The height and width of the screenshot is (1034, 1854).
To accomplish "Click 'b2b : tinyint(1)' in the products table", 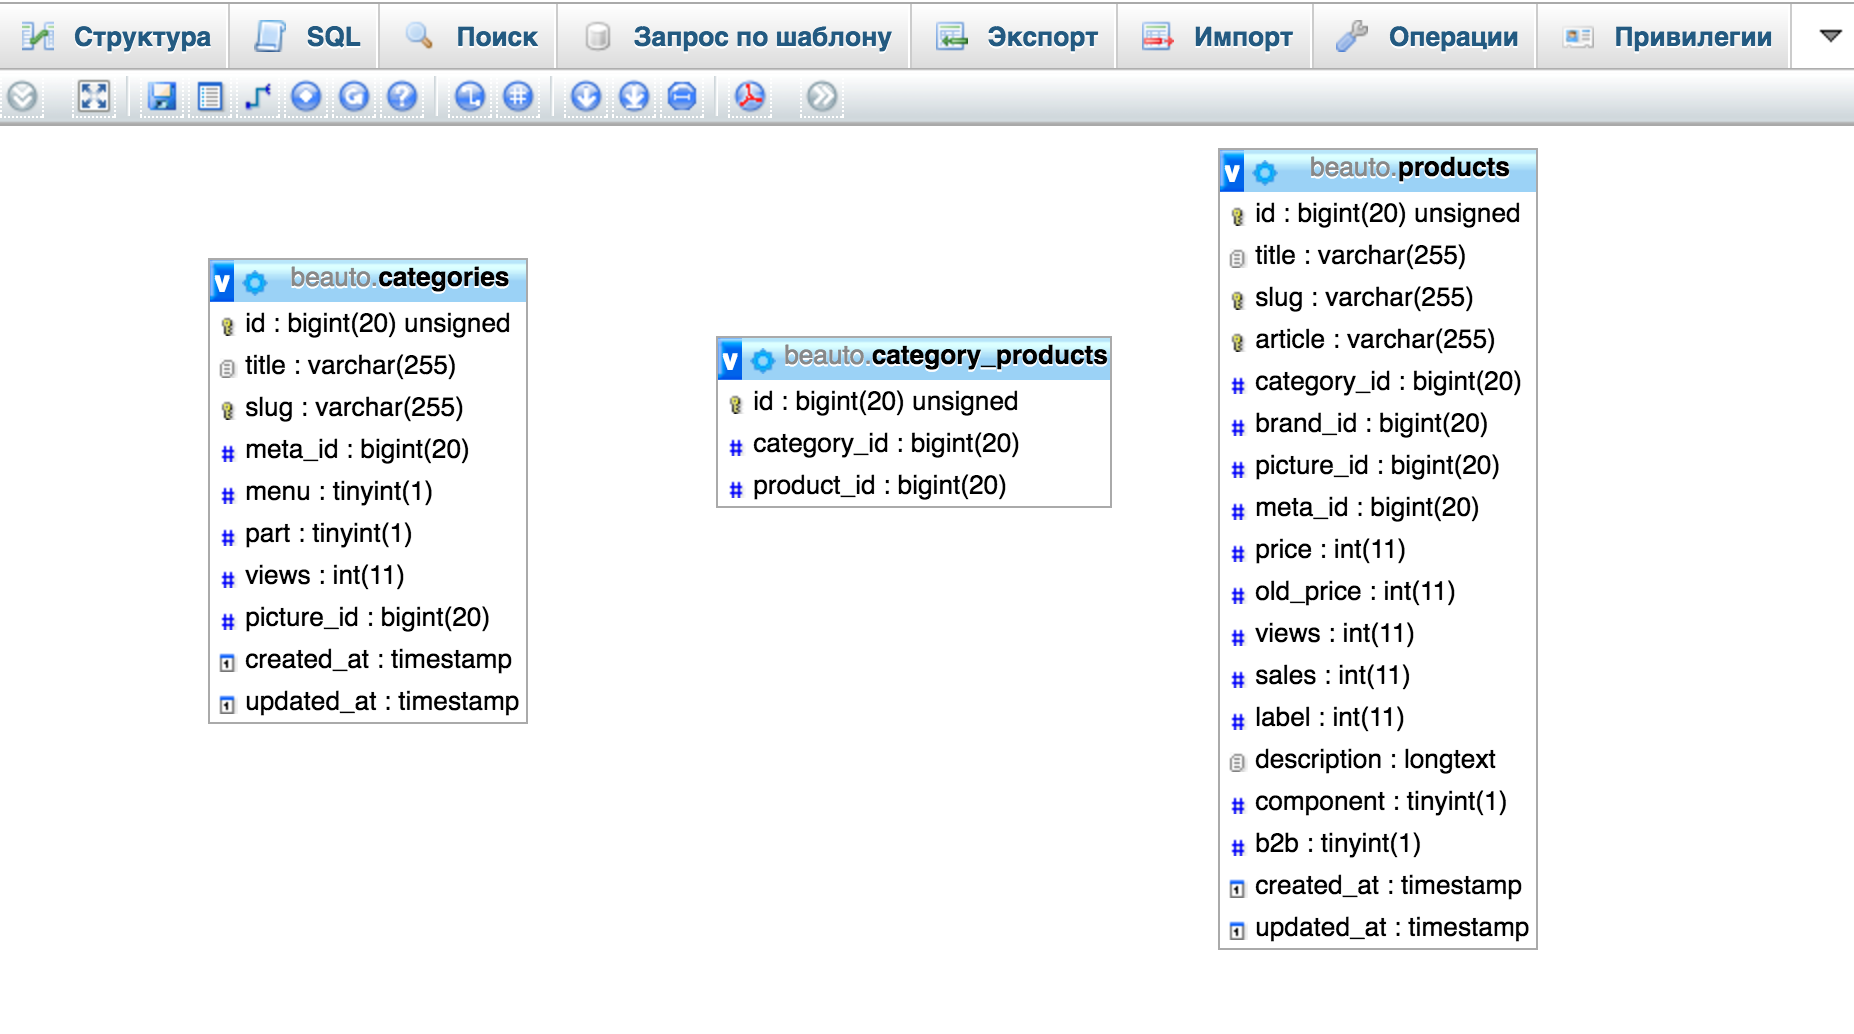I will [x=1378, y=844].
